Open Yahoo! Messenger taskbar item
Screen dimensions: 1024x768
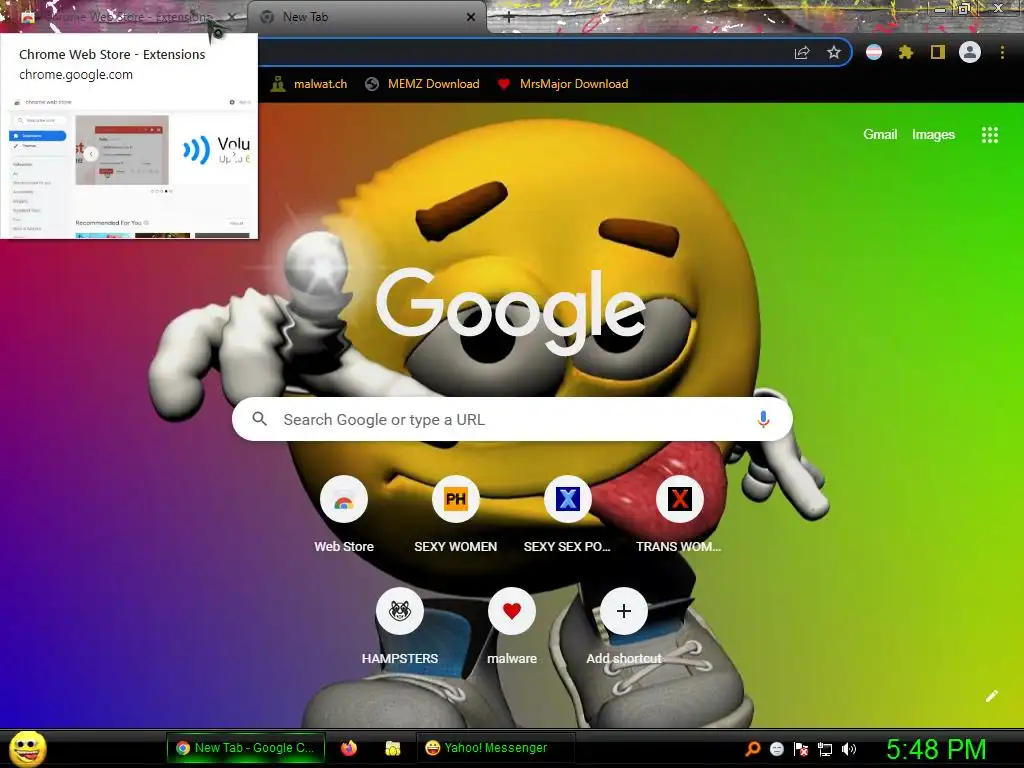pos(496,748)
